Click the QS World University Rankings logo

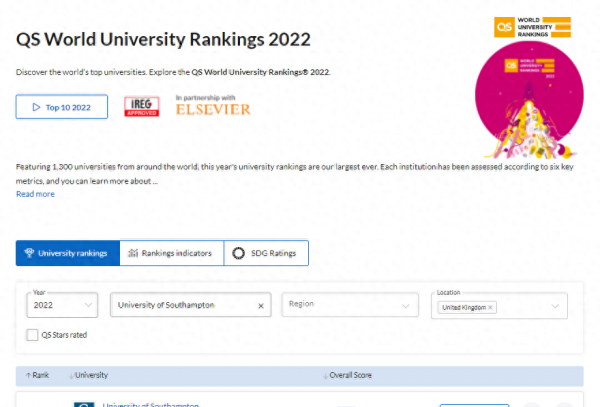pos(532,27)
